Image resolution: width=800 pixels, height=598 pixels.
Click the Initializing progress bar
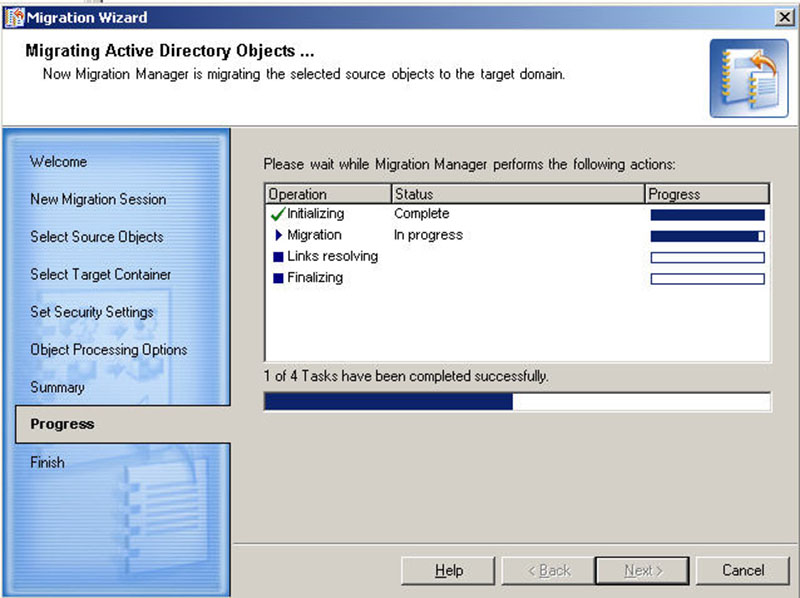pyautogui.click(x=708, y=215)
